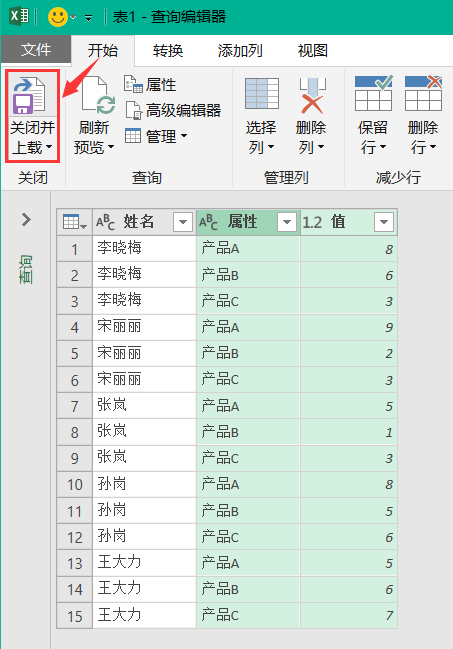Open query 属性 properties
The width and height of the screenshot is (453, 649).
[150, 84]
